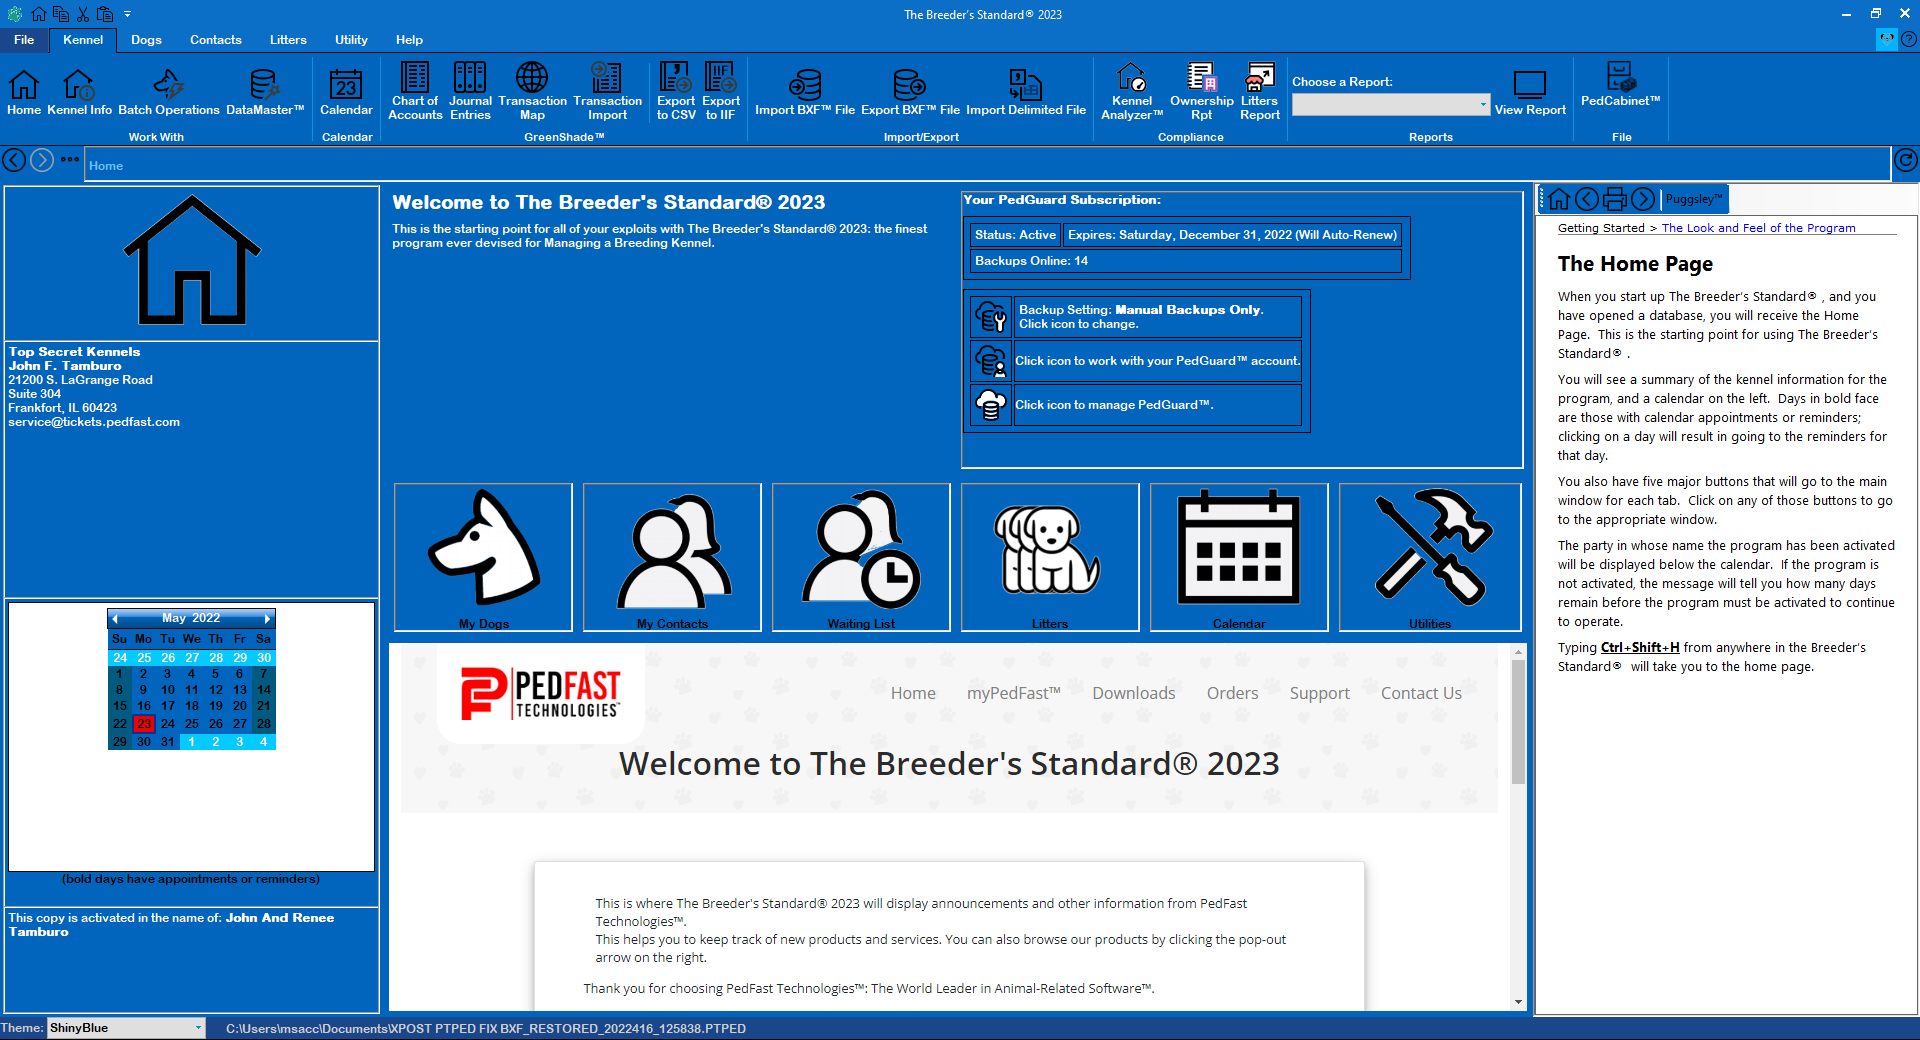Open Journal Entries
The width and height of the screenshot is (1920, 1040).
tap(469, 92)
